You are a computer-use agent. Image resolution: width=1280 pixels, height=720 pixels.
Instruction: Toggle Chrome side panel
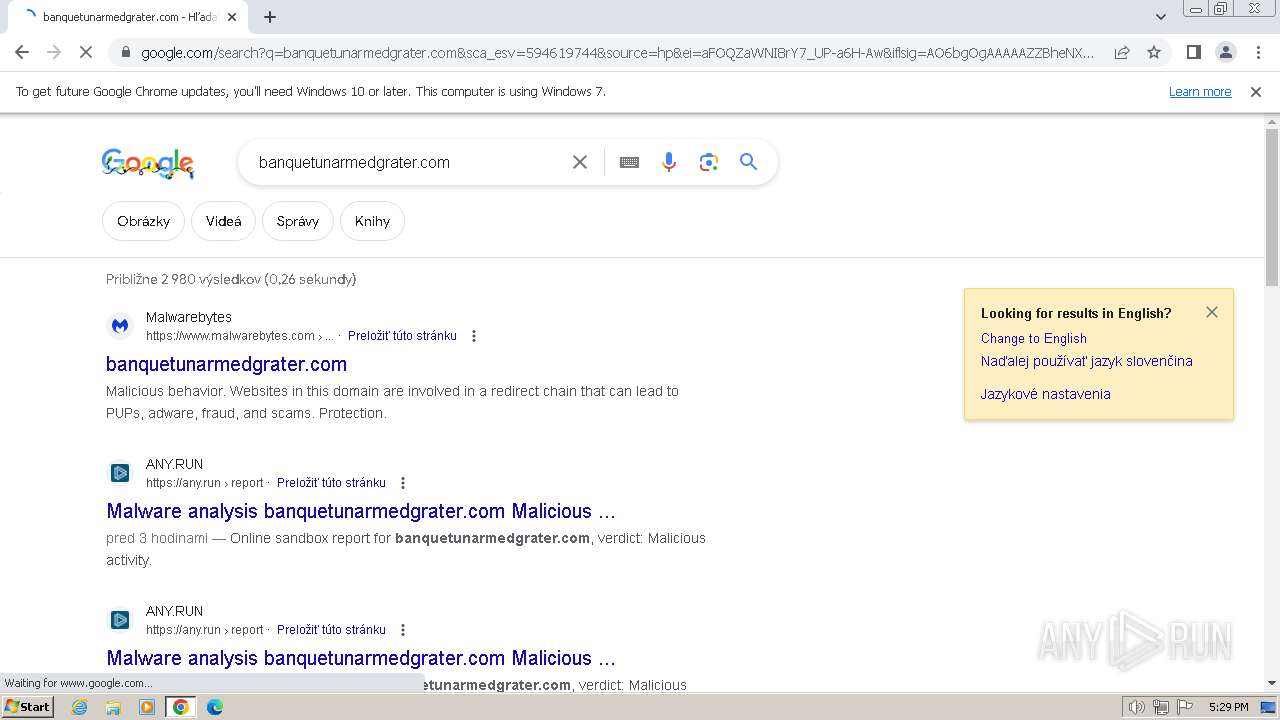[1193, 52]
